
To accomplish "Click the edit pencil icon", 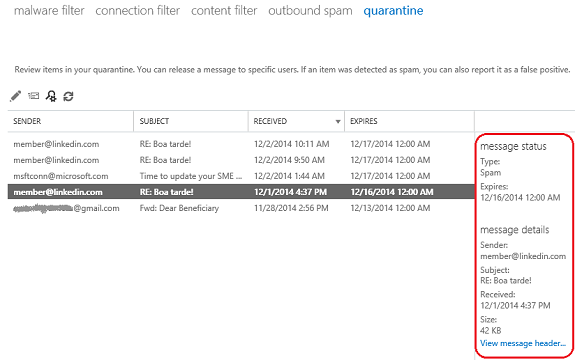I will pyautogui.click(x=15, y=96).
